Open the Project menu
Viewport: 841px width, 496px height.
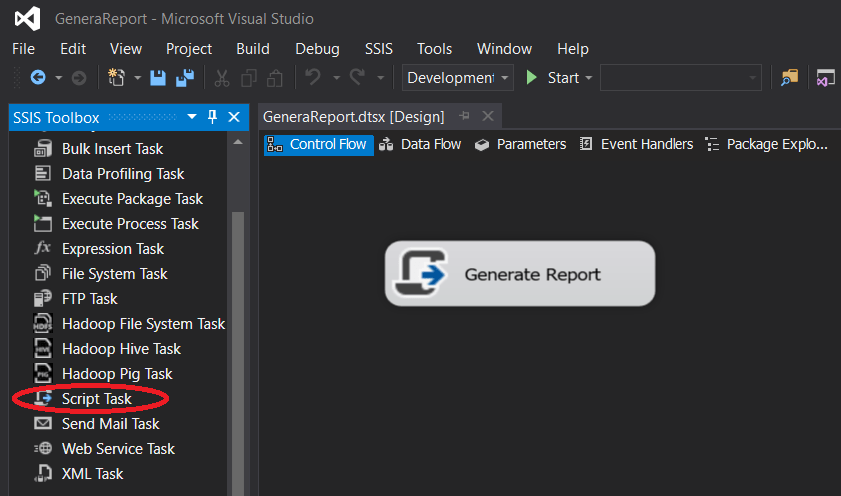point(189,49)
